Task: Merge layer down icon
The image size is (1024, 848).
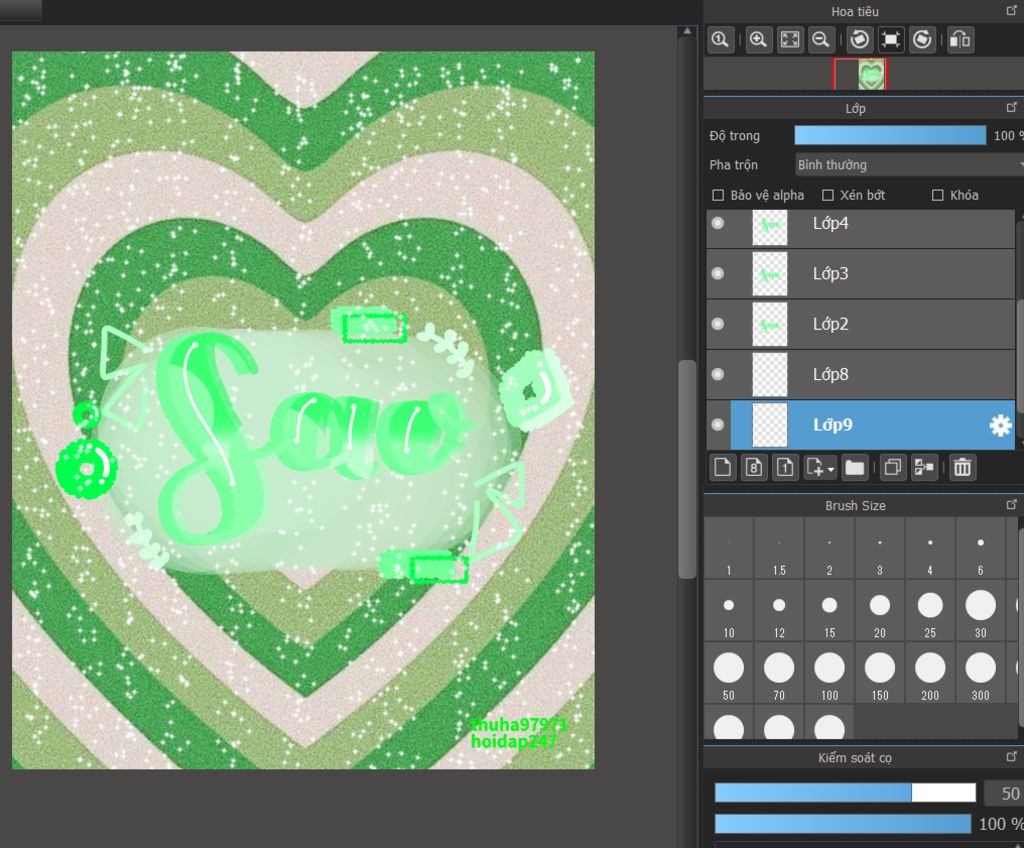Action: point(924,468)
